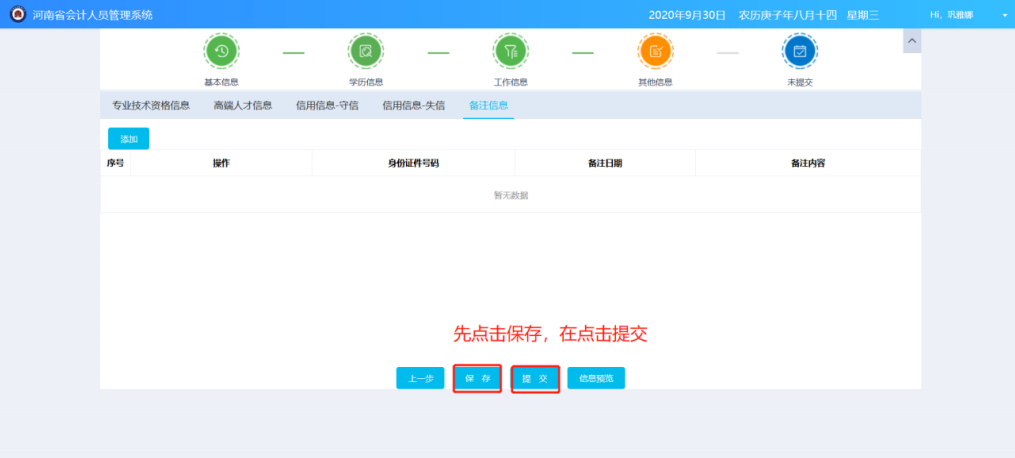The width and height of the screenshot is (1015, 458).
Task: Click the 身份证件号码 column header
Action: pos(413,163)
